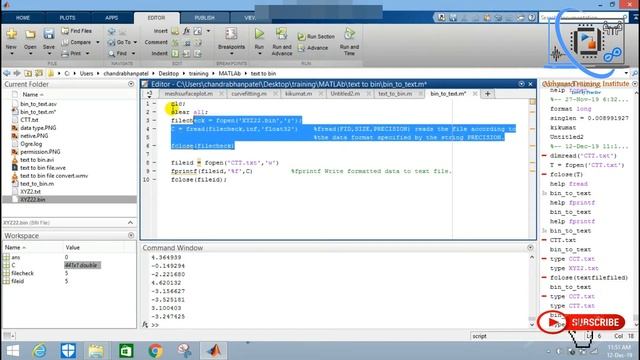Open the Print dropdown arrow
The width and height of the screenshot is (640, 360).
tap(87, 53)
